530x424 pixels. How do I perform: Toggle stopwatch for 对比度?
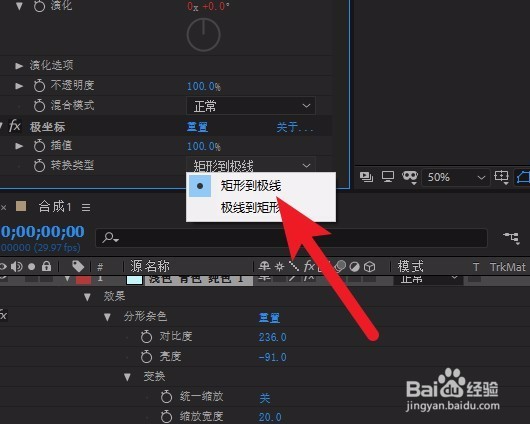click(146, 337)
